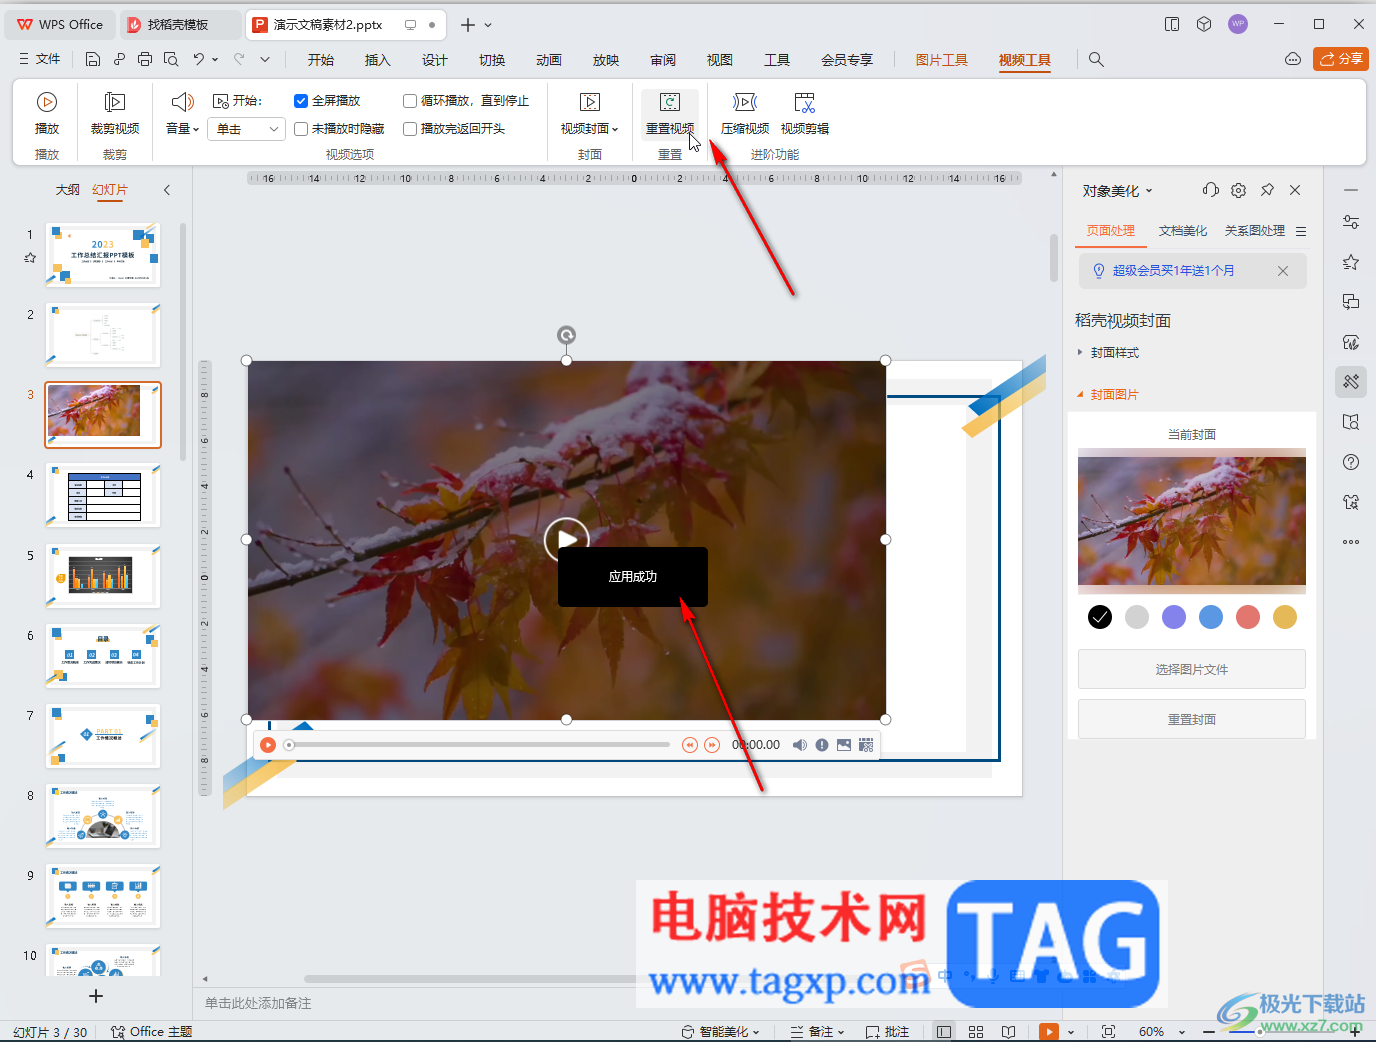
Task: Click the settings gear in 对象美化 panel
Action: (1239, 190)
